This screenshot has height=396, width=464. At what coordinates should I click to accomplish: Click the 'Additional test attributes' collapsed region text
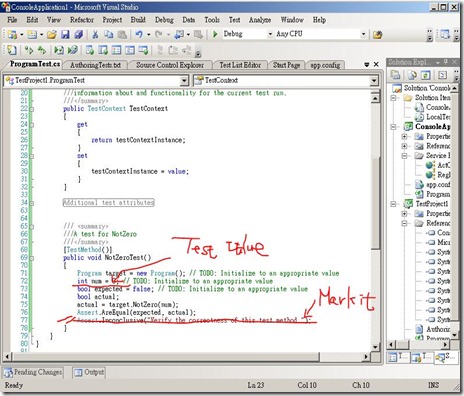(x=109, y=203)
